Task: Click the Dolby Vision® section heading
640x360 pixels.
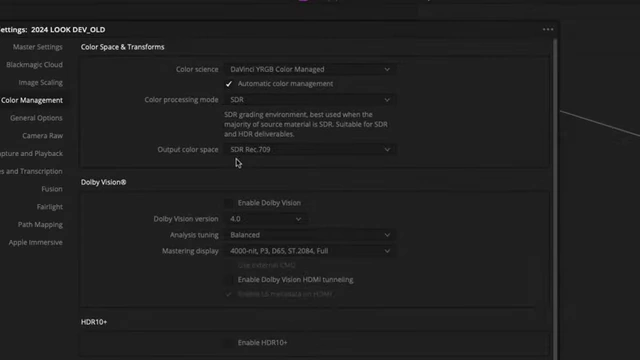Action: (x=103, y=182)
